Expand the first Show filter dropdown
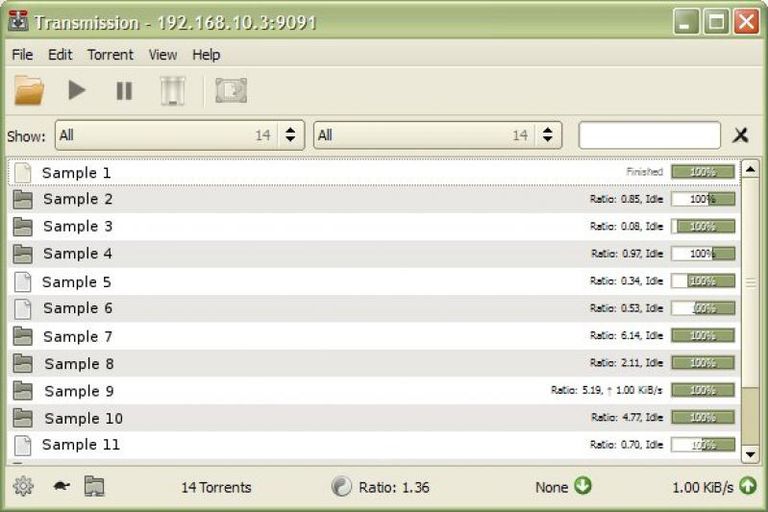The height and width of the screenshot is (512, 768). tap(180, 135)
